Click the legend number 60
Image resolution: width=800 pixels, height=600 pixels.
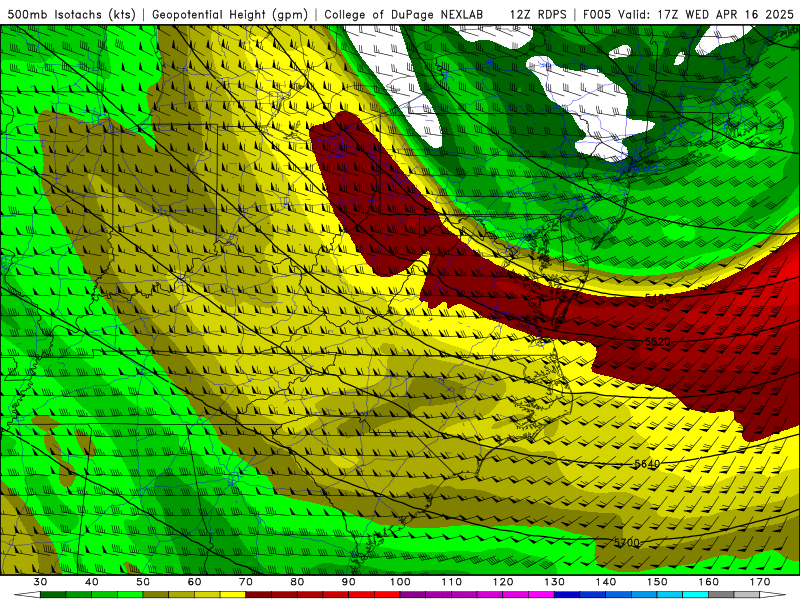coord(194,582)
